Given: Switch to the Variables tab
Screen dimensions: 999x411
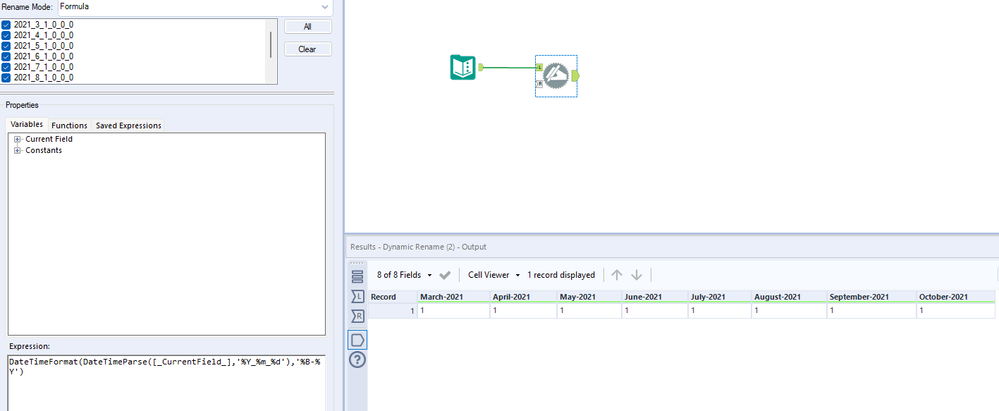Looking at the screenshot, I should pos(27,125).
